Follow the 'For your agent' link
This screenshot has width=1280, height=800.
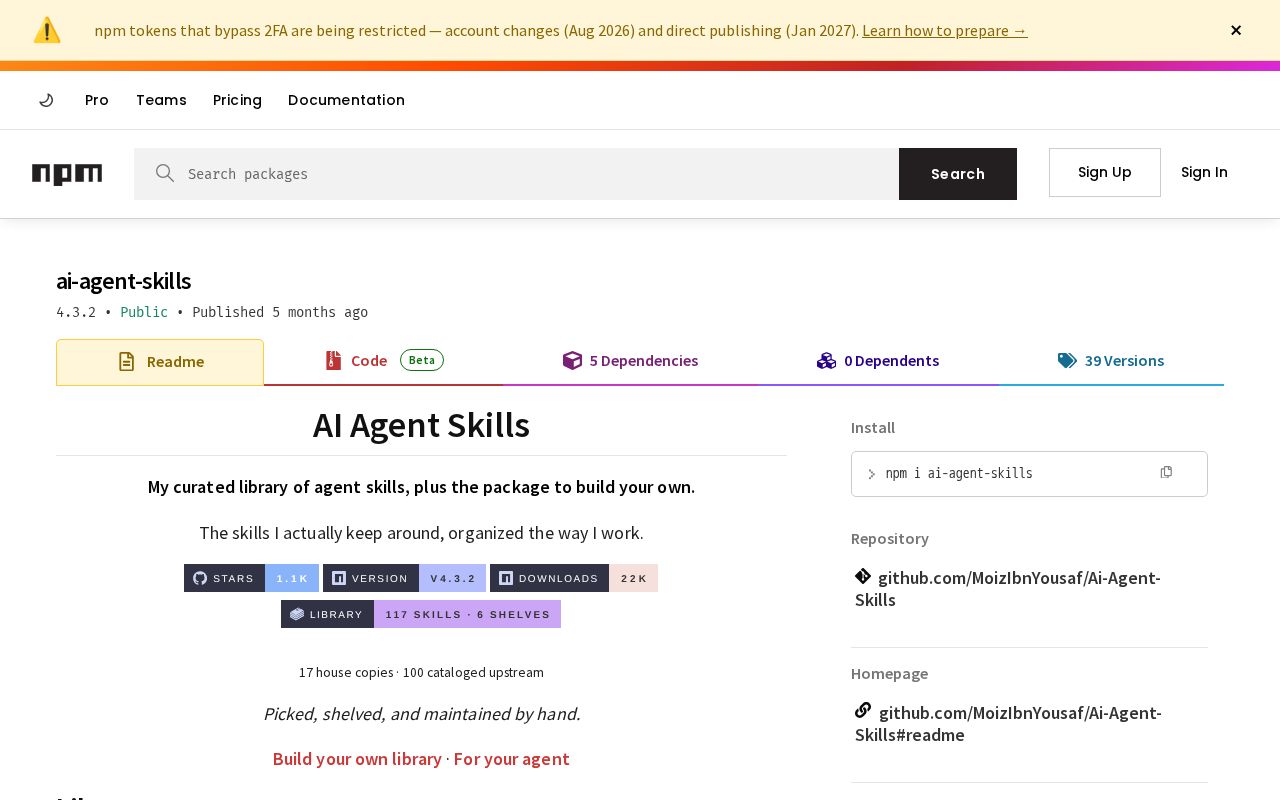tap(512, 759)
